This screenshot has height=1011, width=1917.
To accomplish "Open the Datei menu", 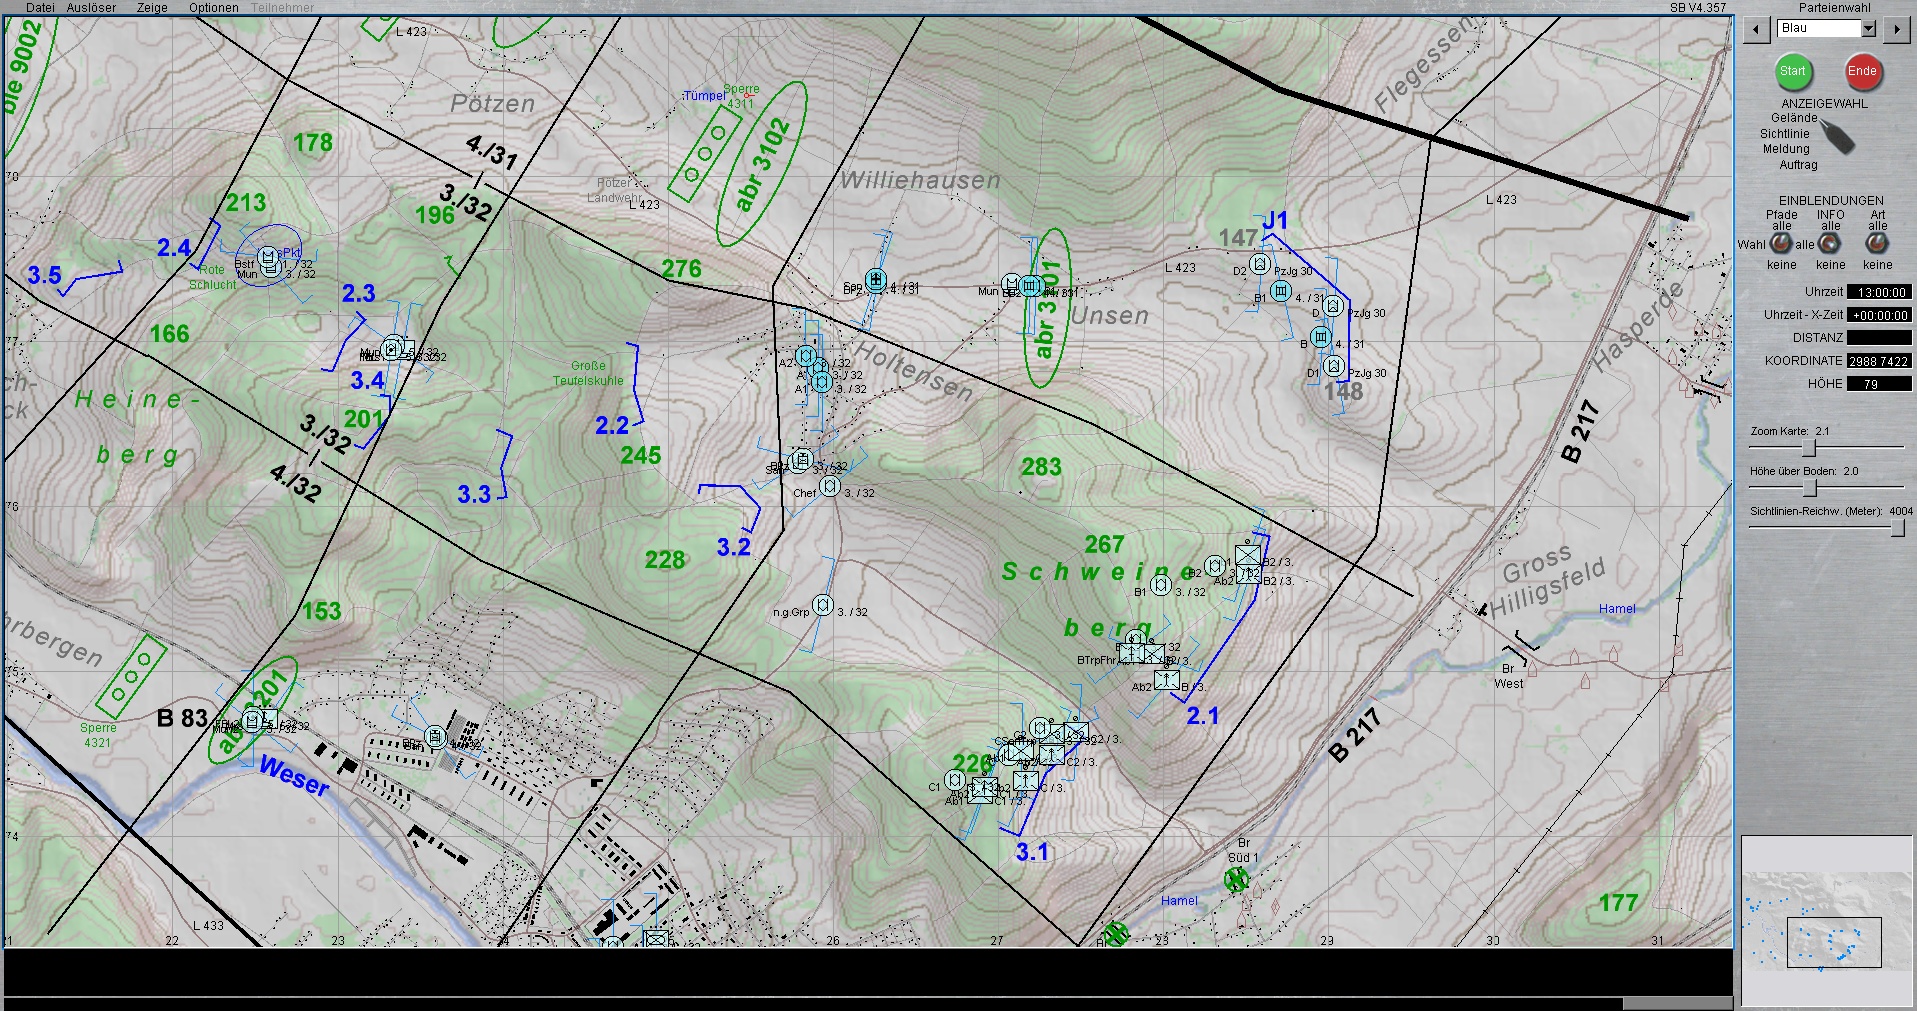I will point(40,7).
